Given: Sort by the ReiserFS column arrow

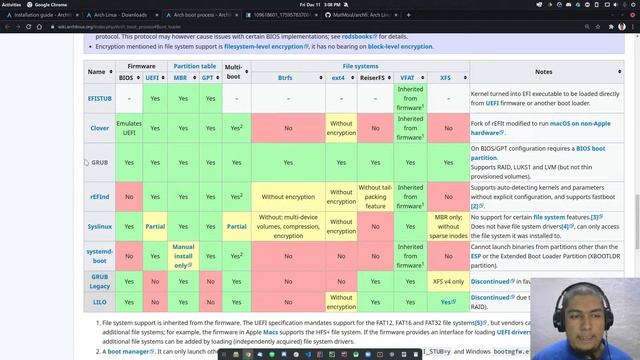Looking at the screenshot, I should tap(389, 78).
